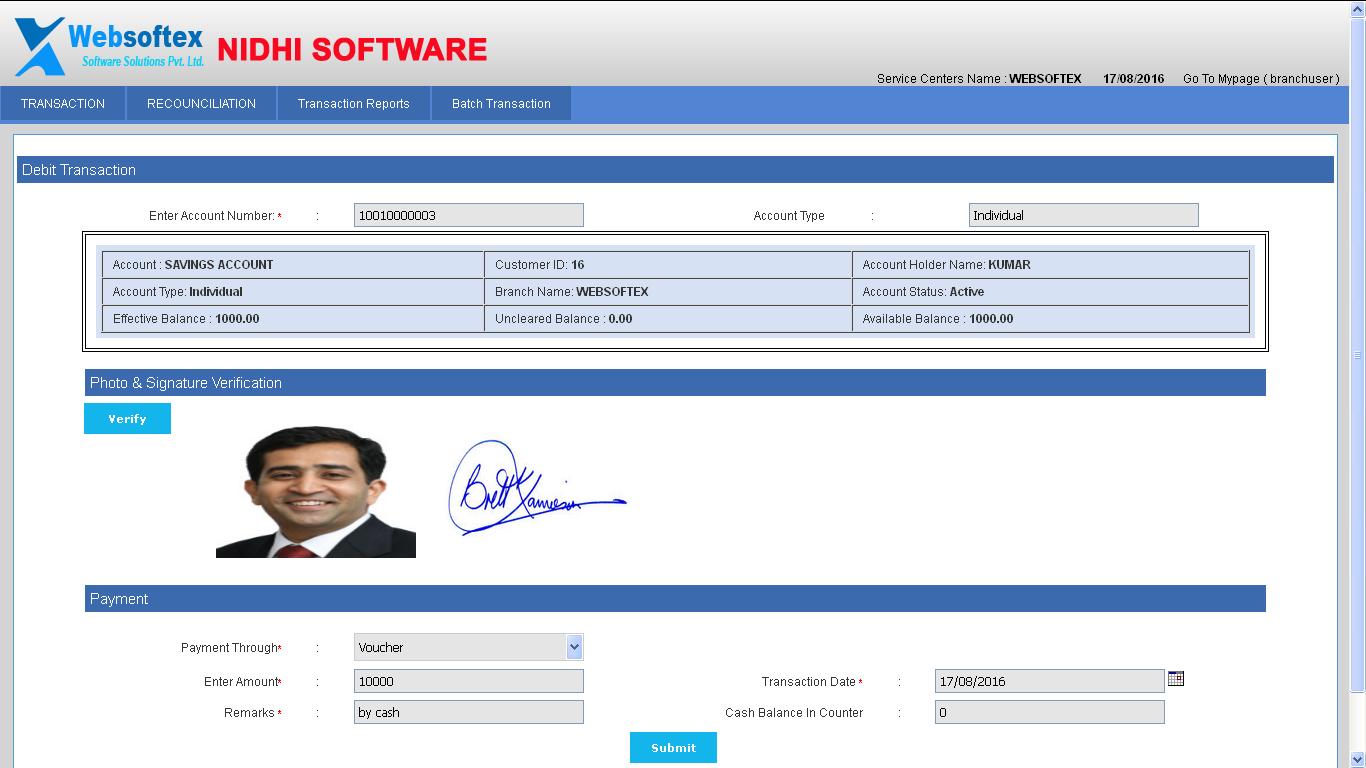
Task: Open the Transaction Reports menu
Action: pyautogui.click(x=353, y=104)
